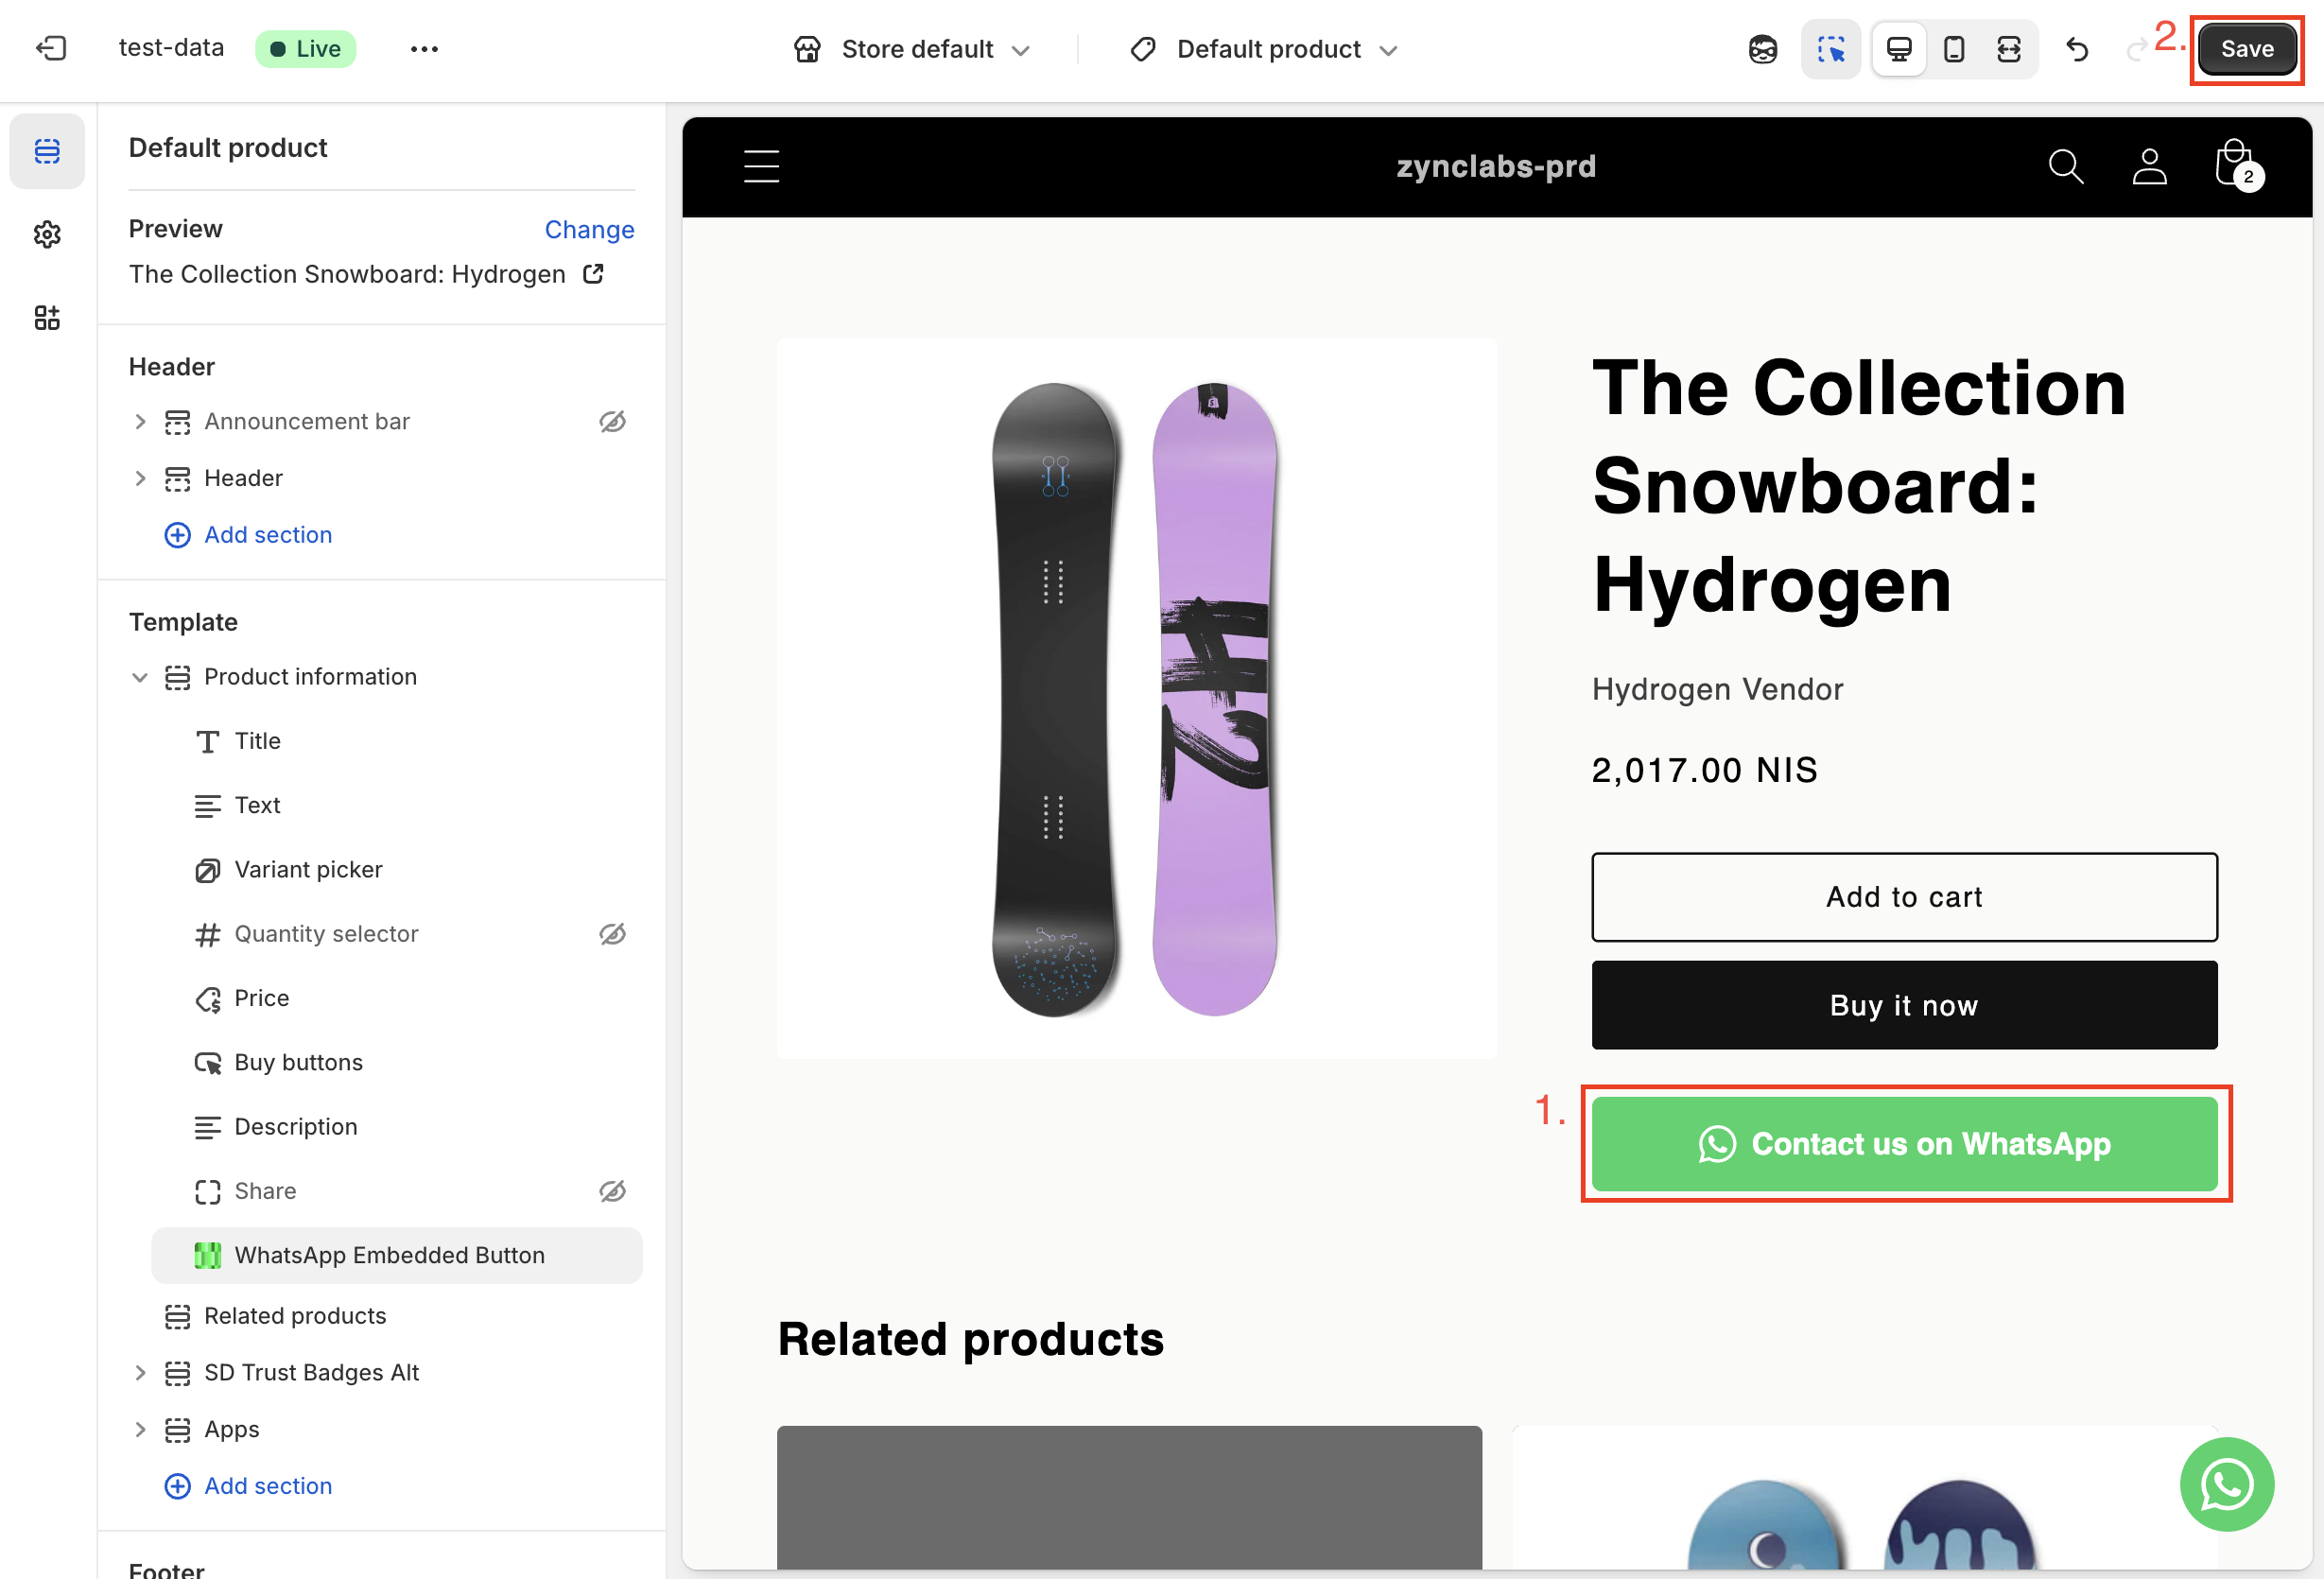Open the cart bag icon
This screenshot has width=2324, height=1579.
point(2235,165)
